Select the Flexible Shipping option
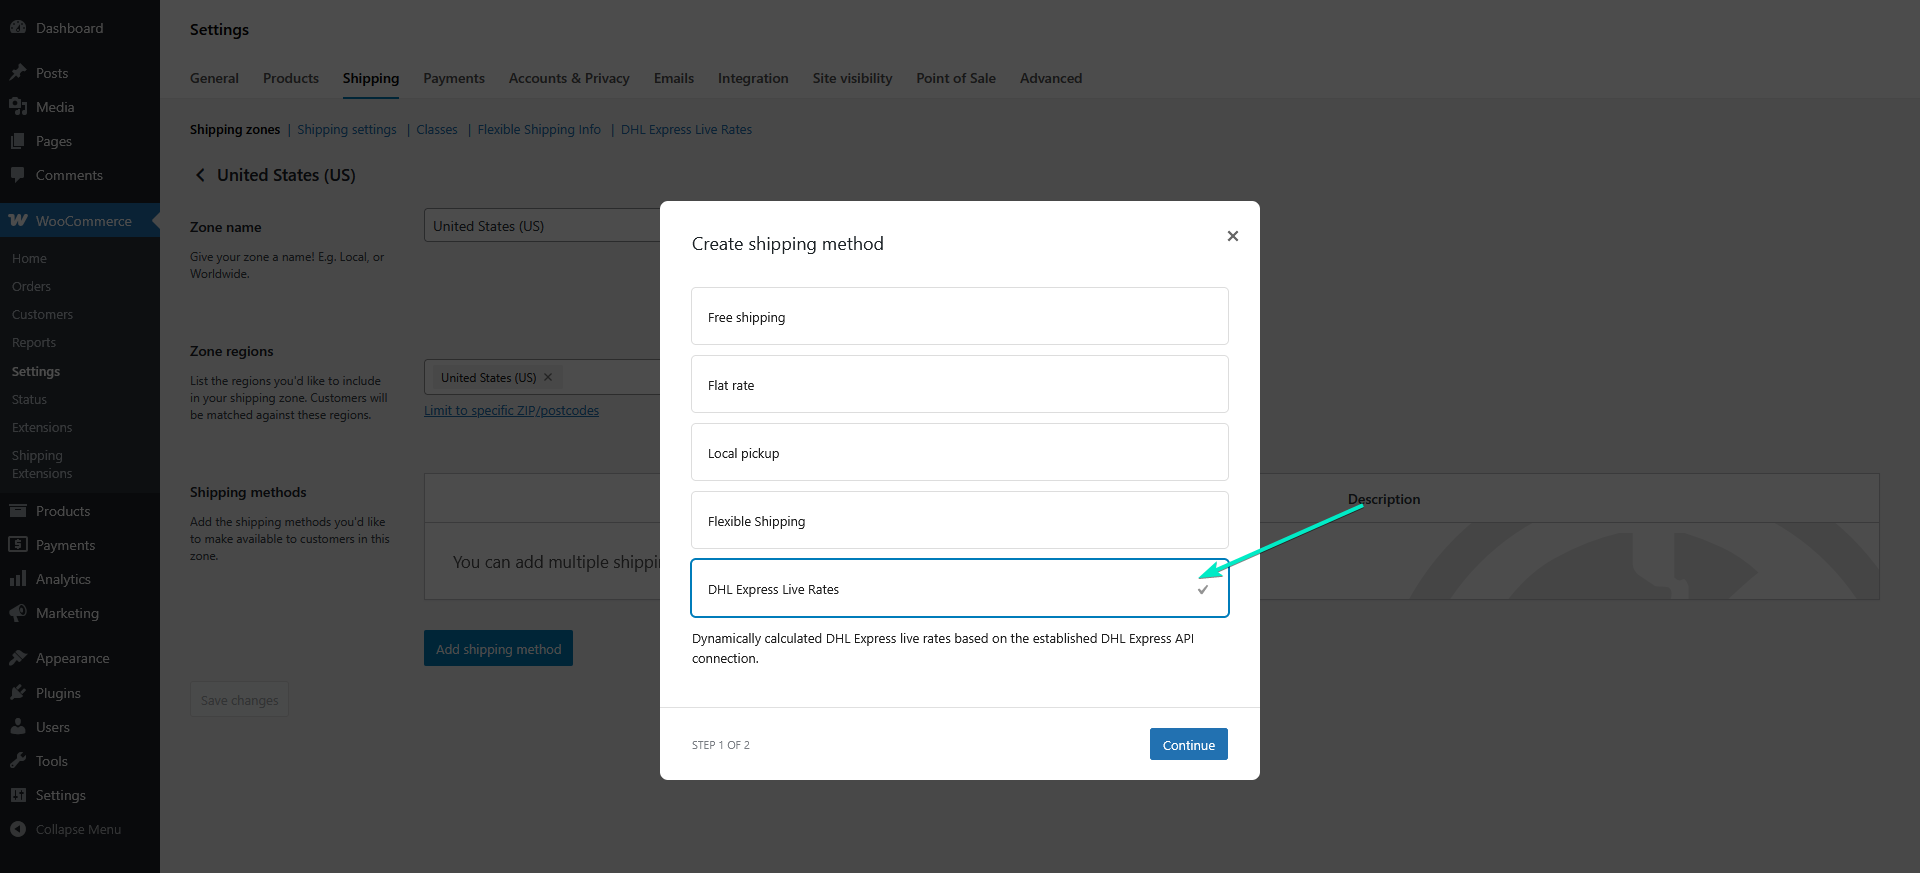Image resolution: width=1920 pixels, height=873 pixels. 960,520
